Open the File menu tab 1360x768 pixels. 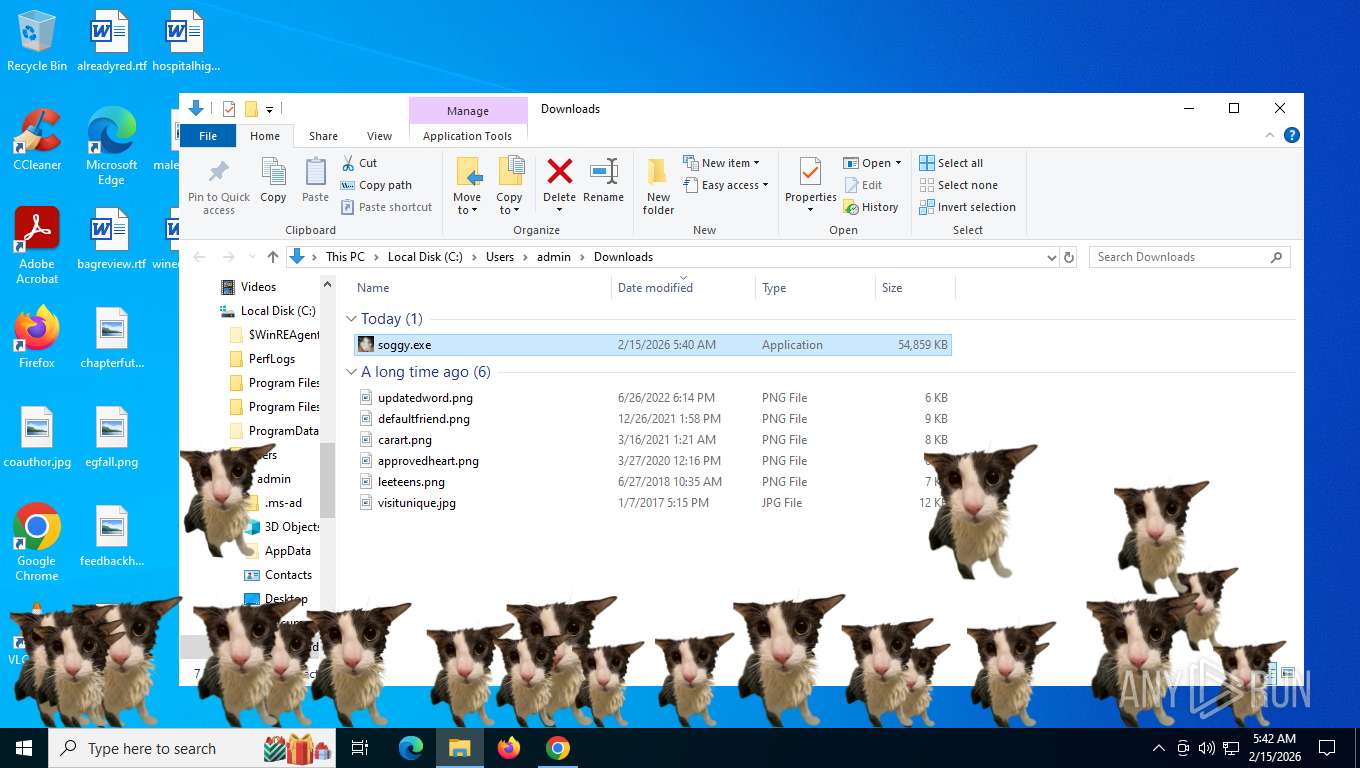(x=208, y=136)
